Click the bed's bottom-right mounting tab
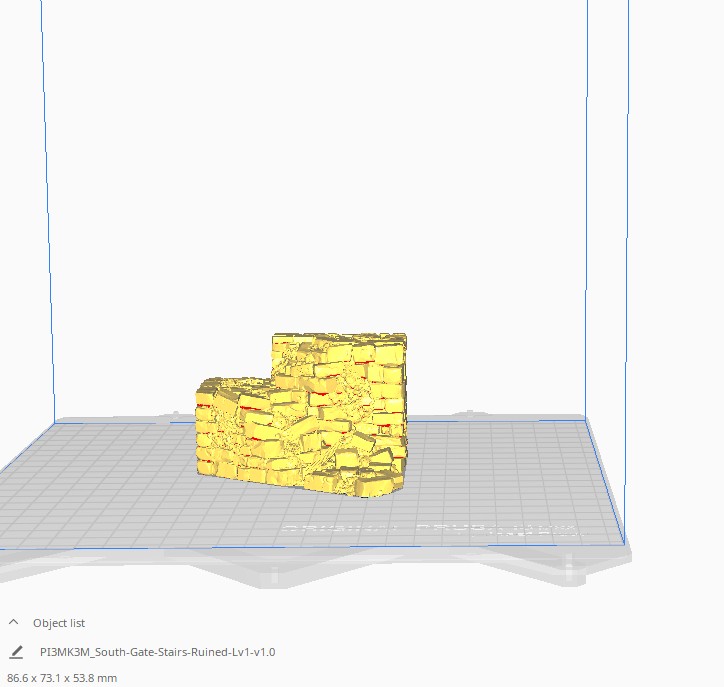The width and height of the screenshot is (724, 687). coord(572,570)
